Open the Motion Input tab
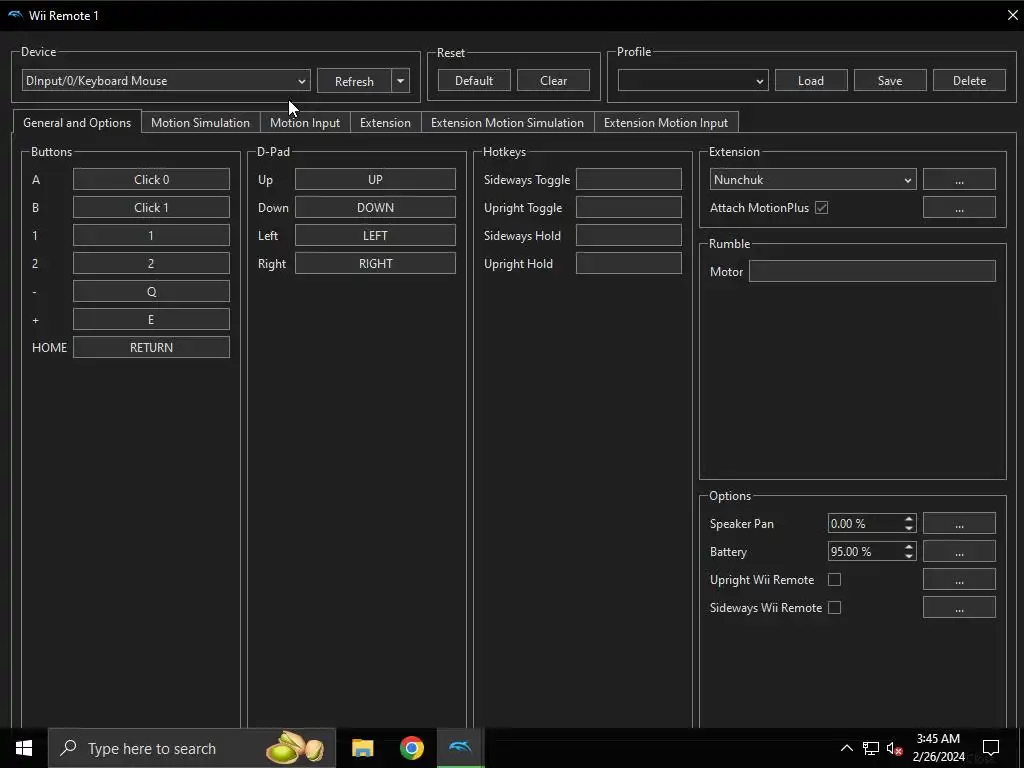 point(305,123)
